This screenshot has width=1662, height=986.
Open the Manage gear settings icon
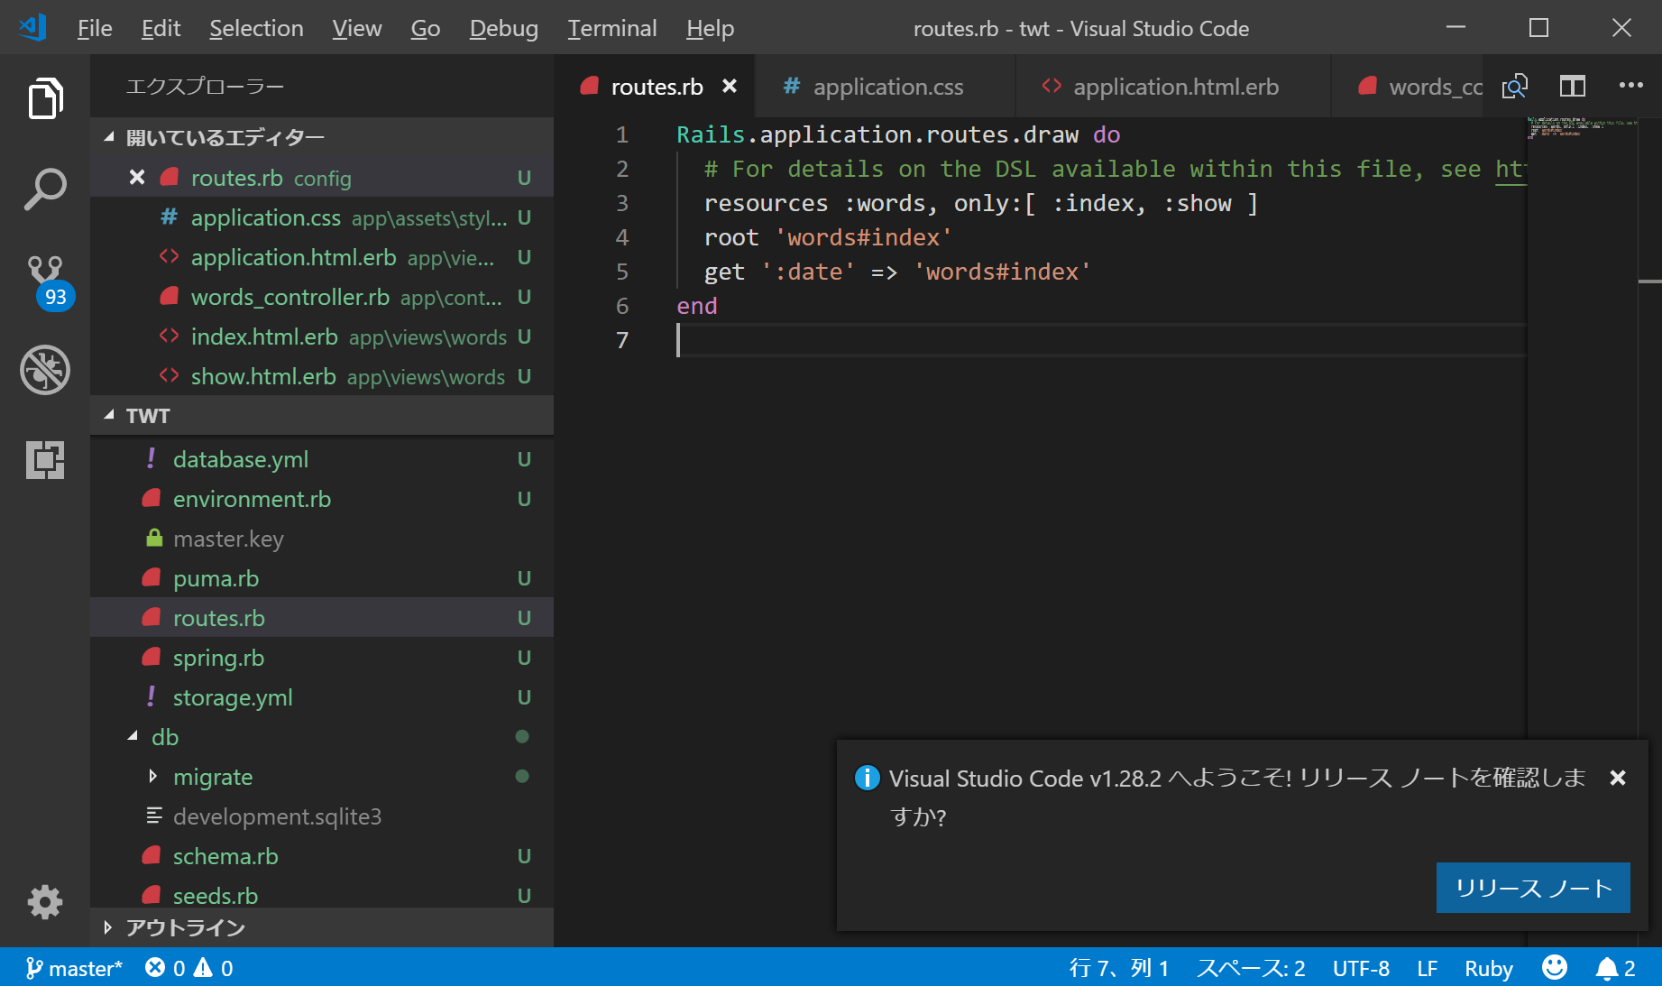click(x=45, y=902)
